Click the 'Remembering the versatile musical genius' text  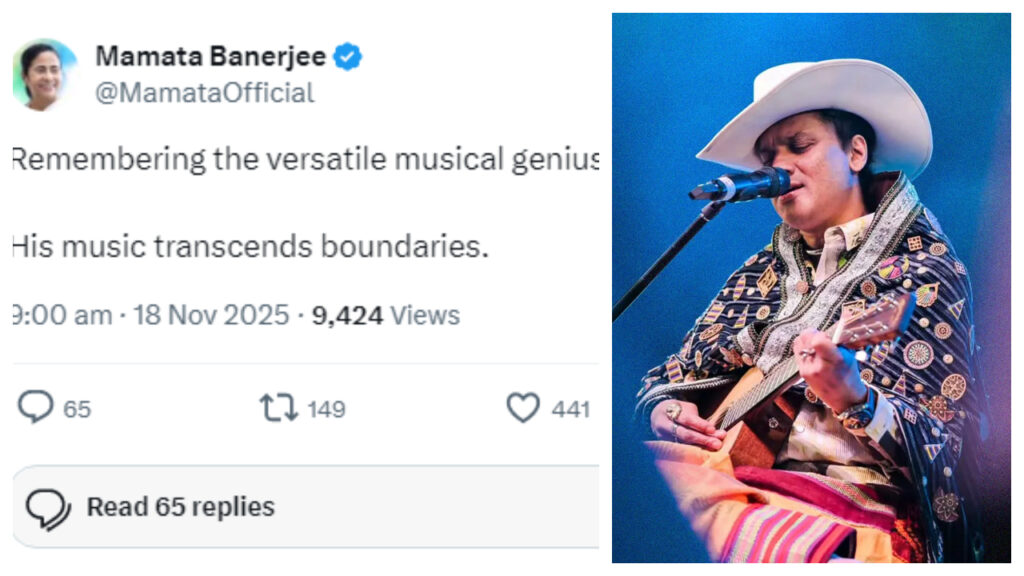[x=305, y=158]
